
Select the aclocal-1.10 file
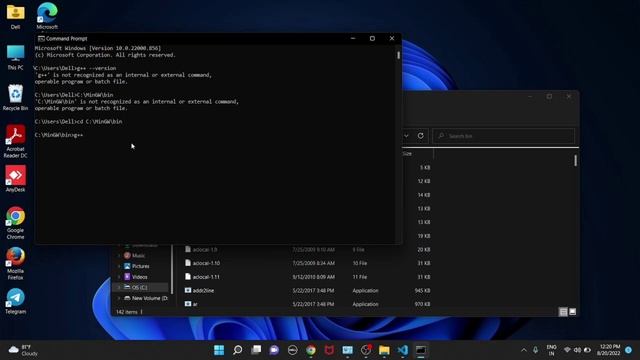coord(206,263)
